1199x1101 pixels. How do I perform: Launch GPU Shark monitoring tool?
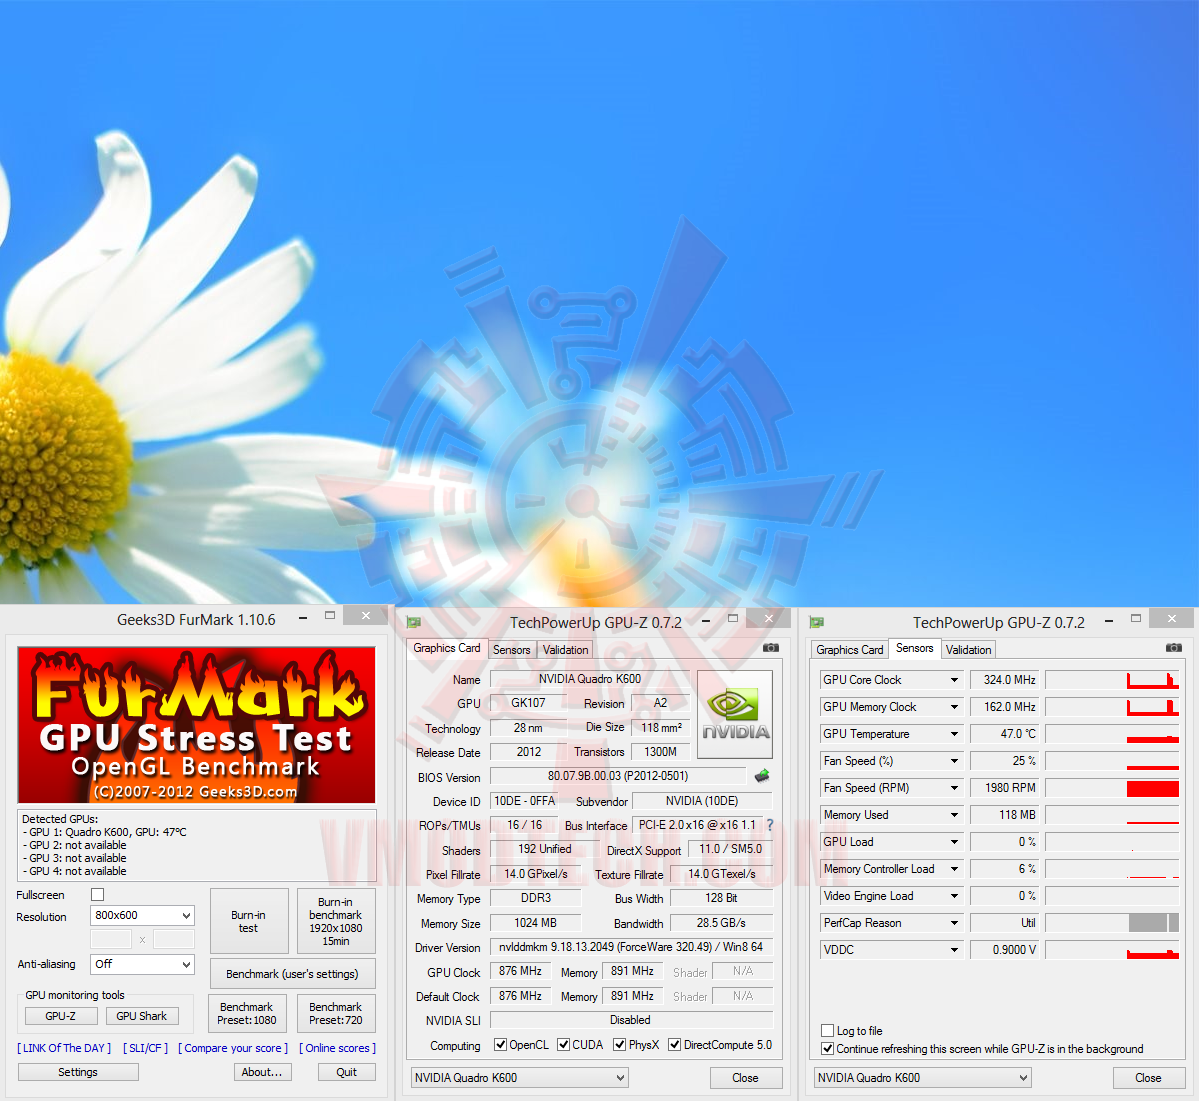click(141, 1016)
